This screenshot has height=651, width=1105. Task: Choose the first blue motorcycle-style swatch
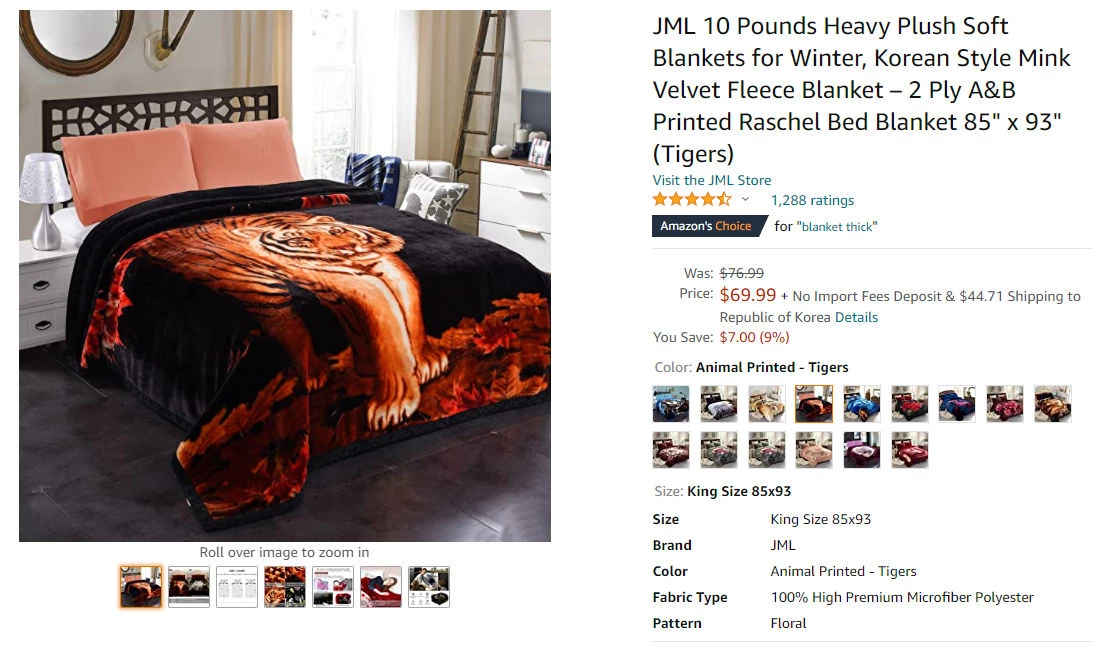click(x=671, y=404)
